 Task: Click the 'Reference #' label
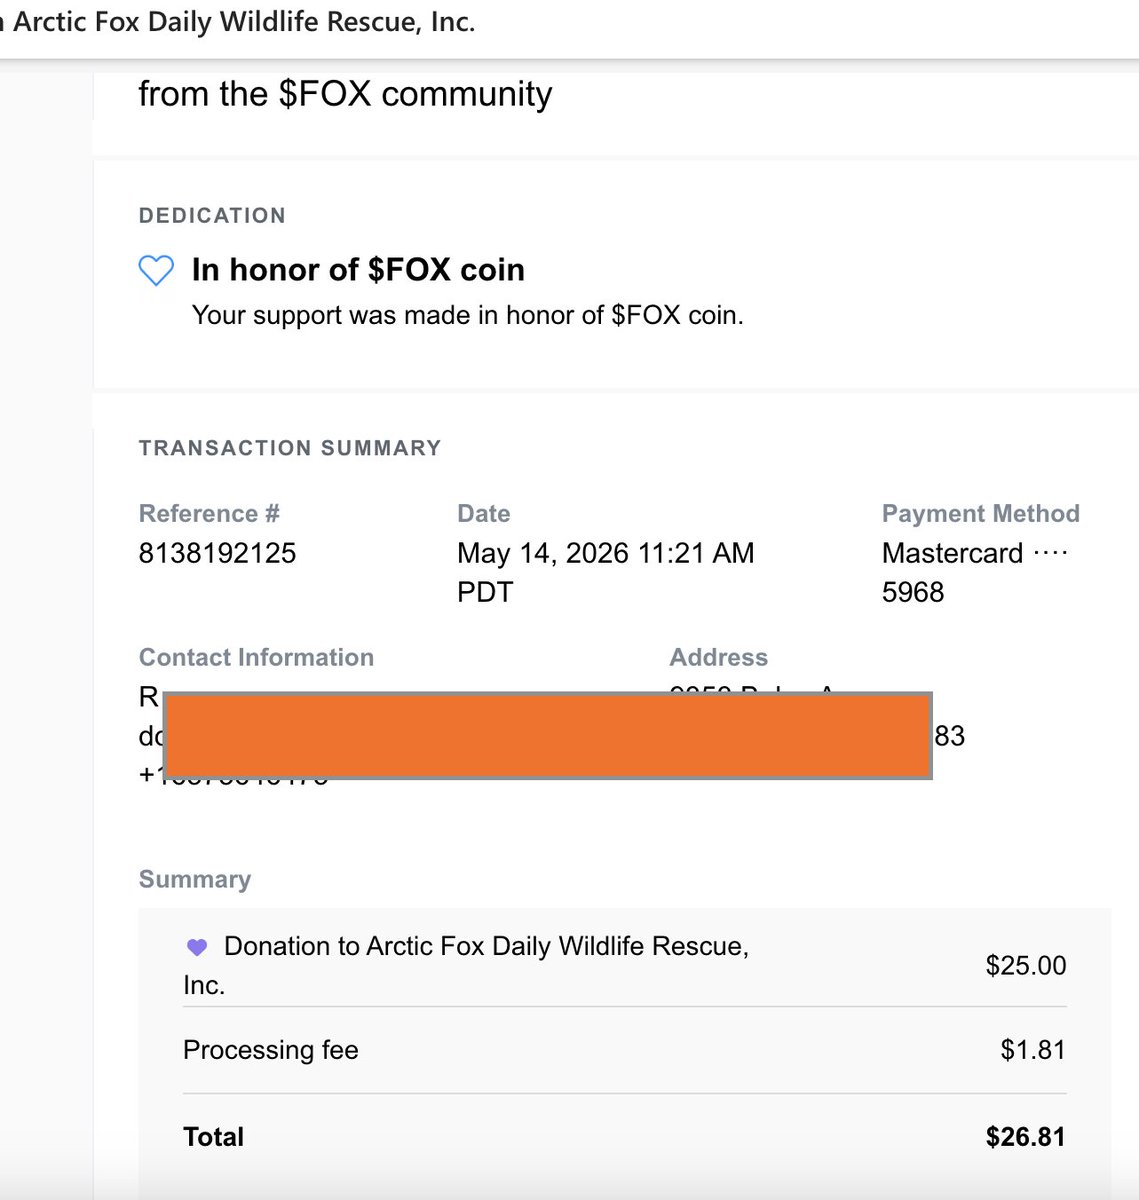(x=209, y=513)
